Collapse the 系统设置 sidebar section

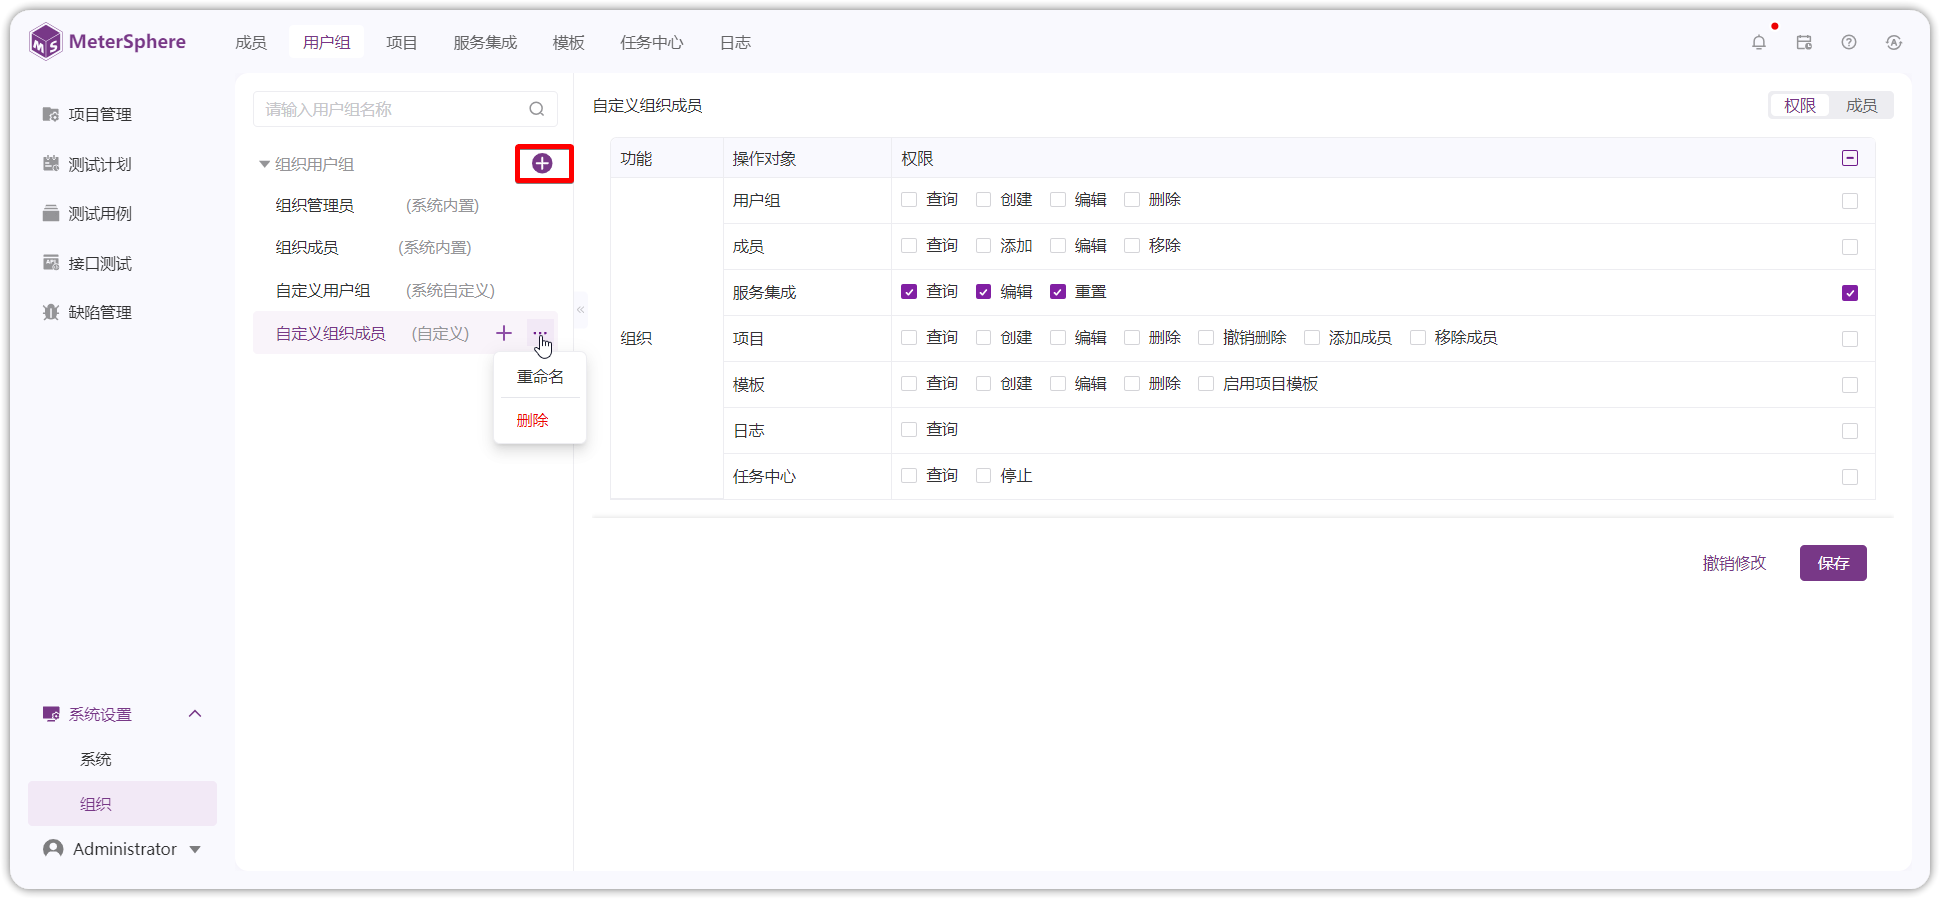pos(195,714)
